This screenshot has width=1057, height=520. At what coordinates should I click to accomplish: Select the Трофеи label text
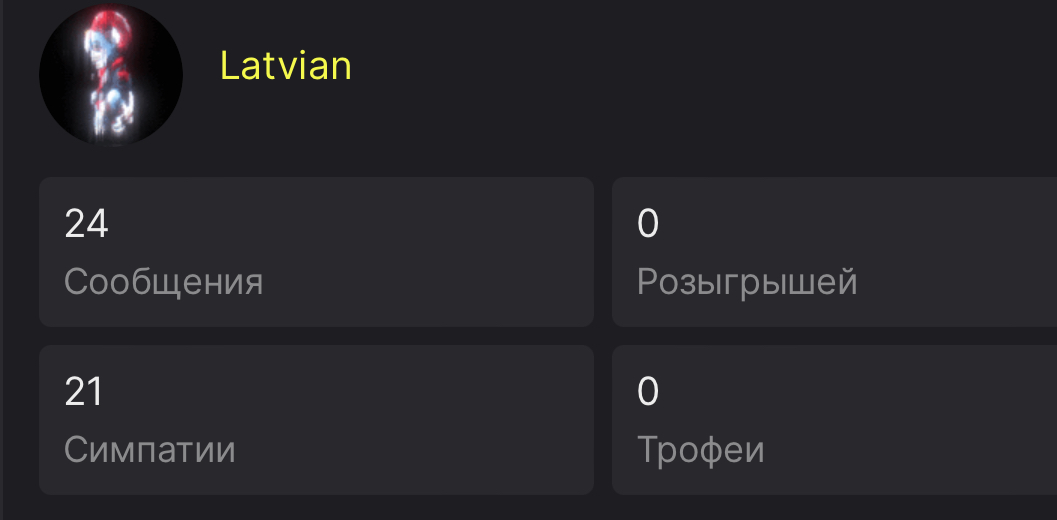pyautogui.click(x=700, y=450)
